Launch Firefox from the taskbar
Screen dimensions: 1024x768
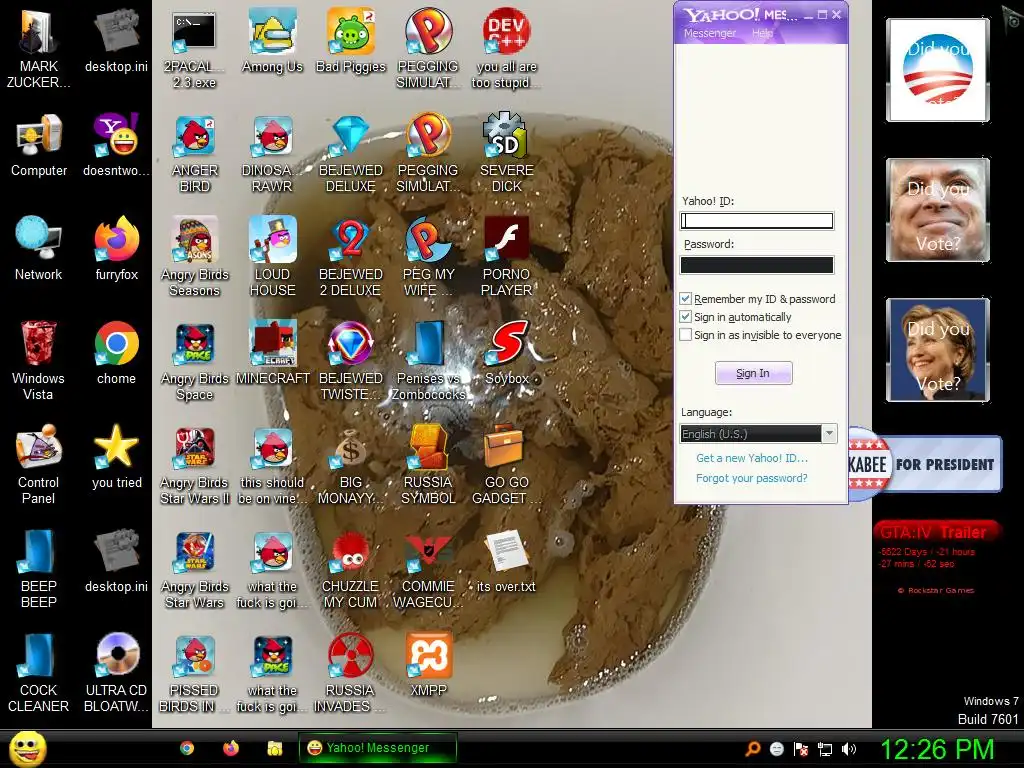click(x=231, y=748)
